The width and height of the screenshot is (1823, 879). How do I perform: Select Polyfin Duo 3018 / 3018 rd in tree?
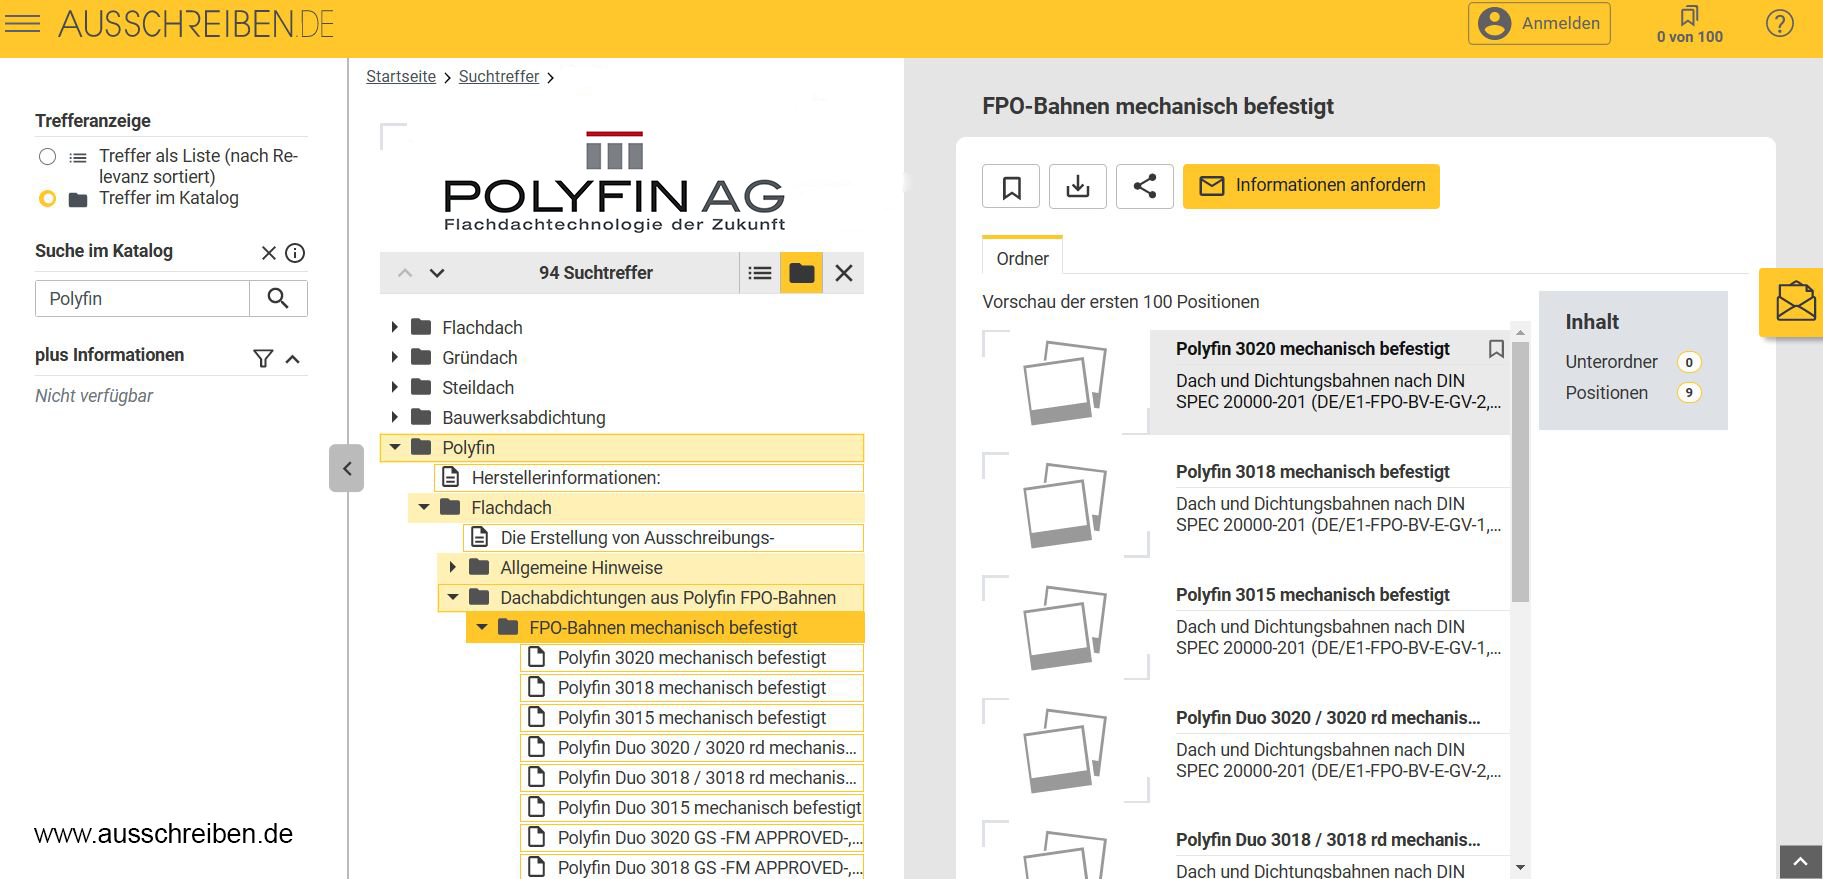pos(692,778)
